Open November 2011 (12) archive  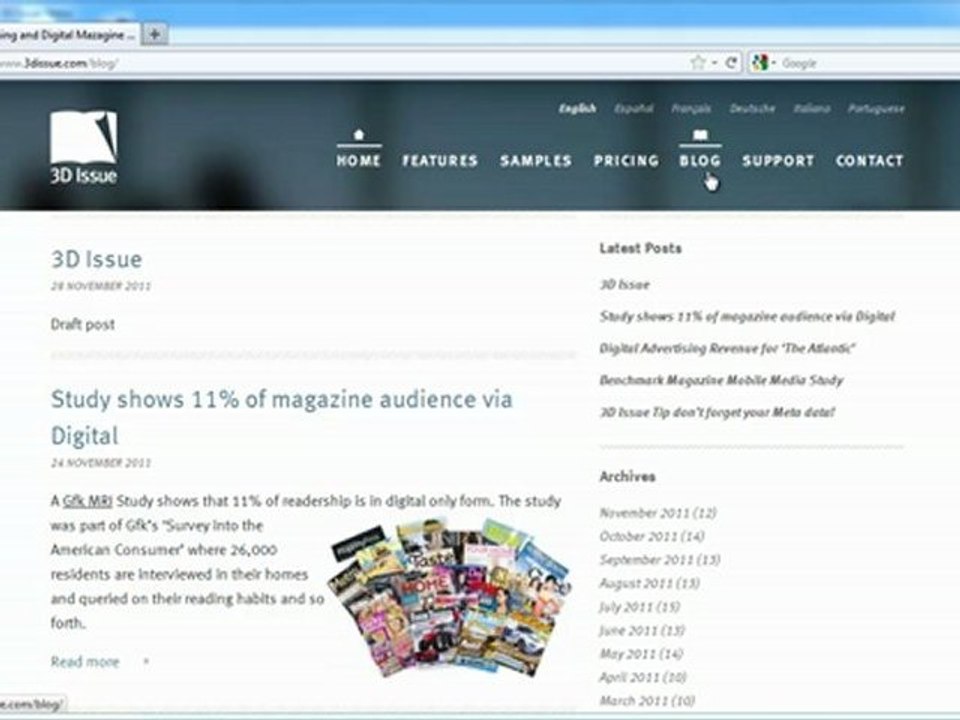pos(658,512)
